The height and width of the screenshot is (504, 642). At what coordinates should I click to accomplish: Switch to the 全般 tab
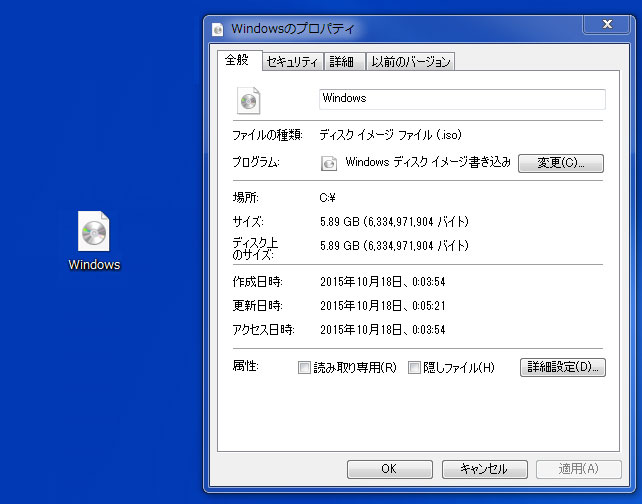tap(240, 61)
